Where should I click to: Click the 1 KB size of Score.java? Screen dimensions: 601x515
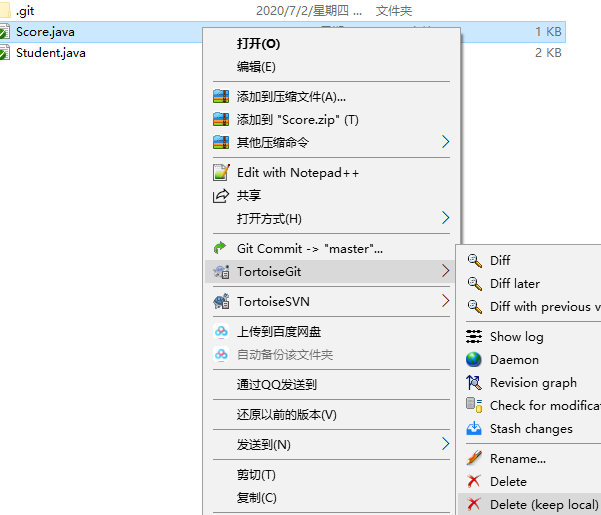tap(548, 31)
